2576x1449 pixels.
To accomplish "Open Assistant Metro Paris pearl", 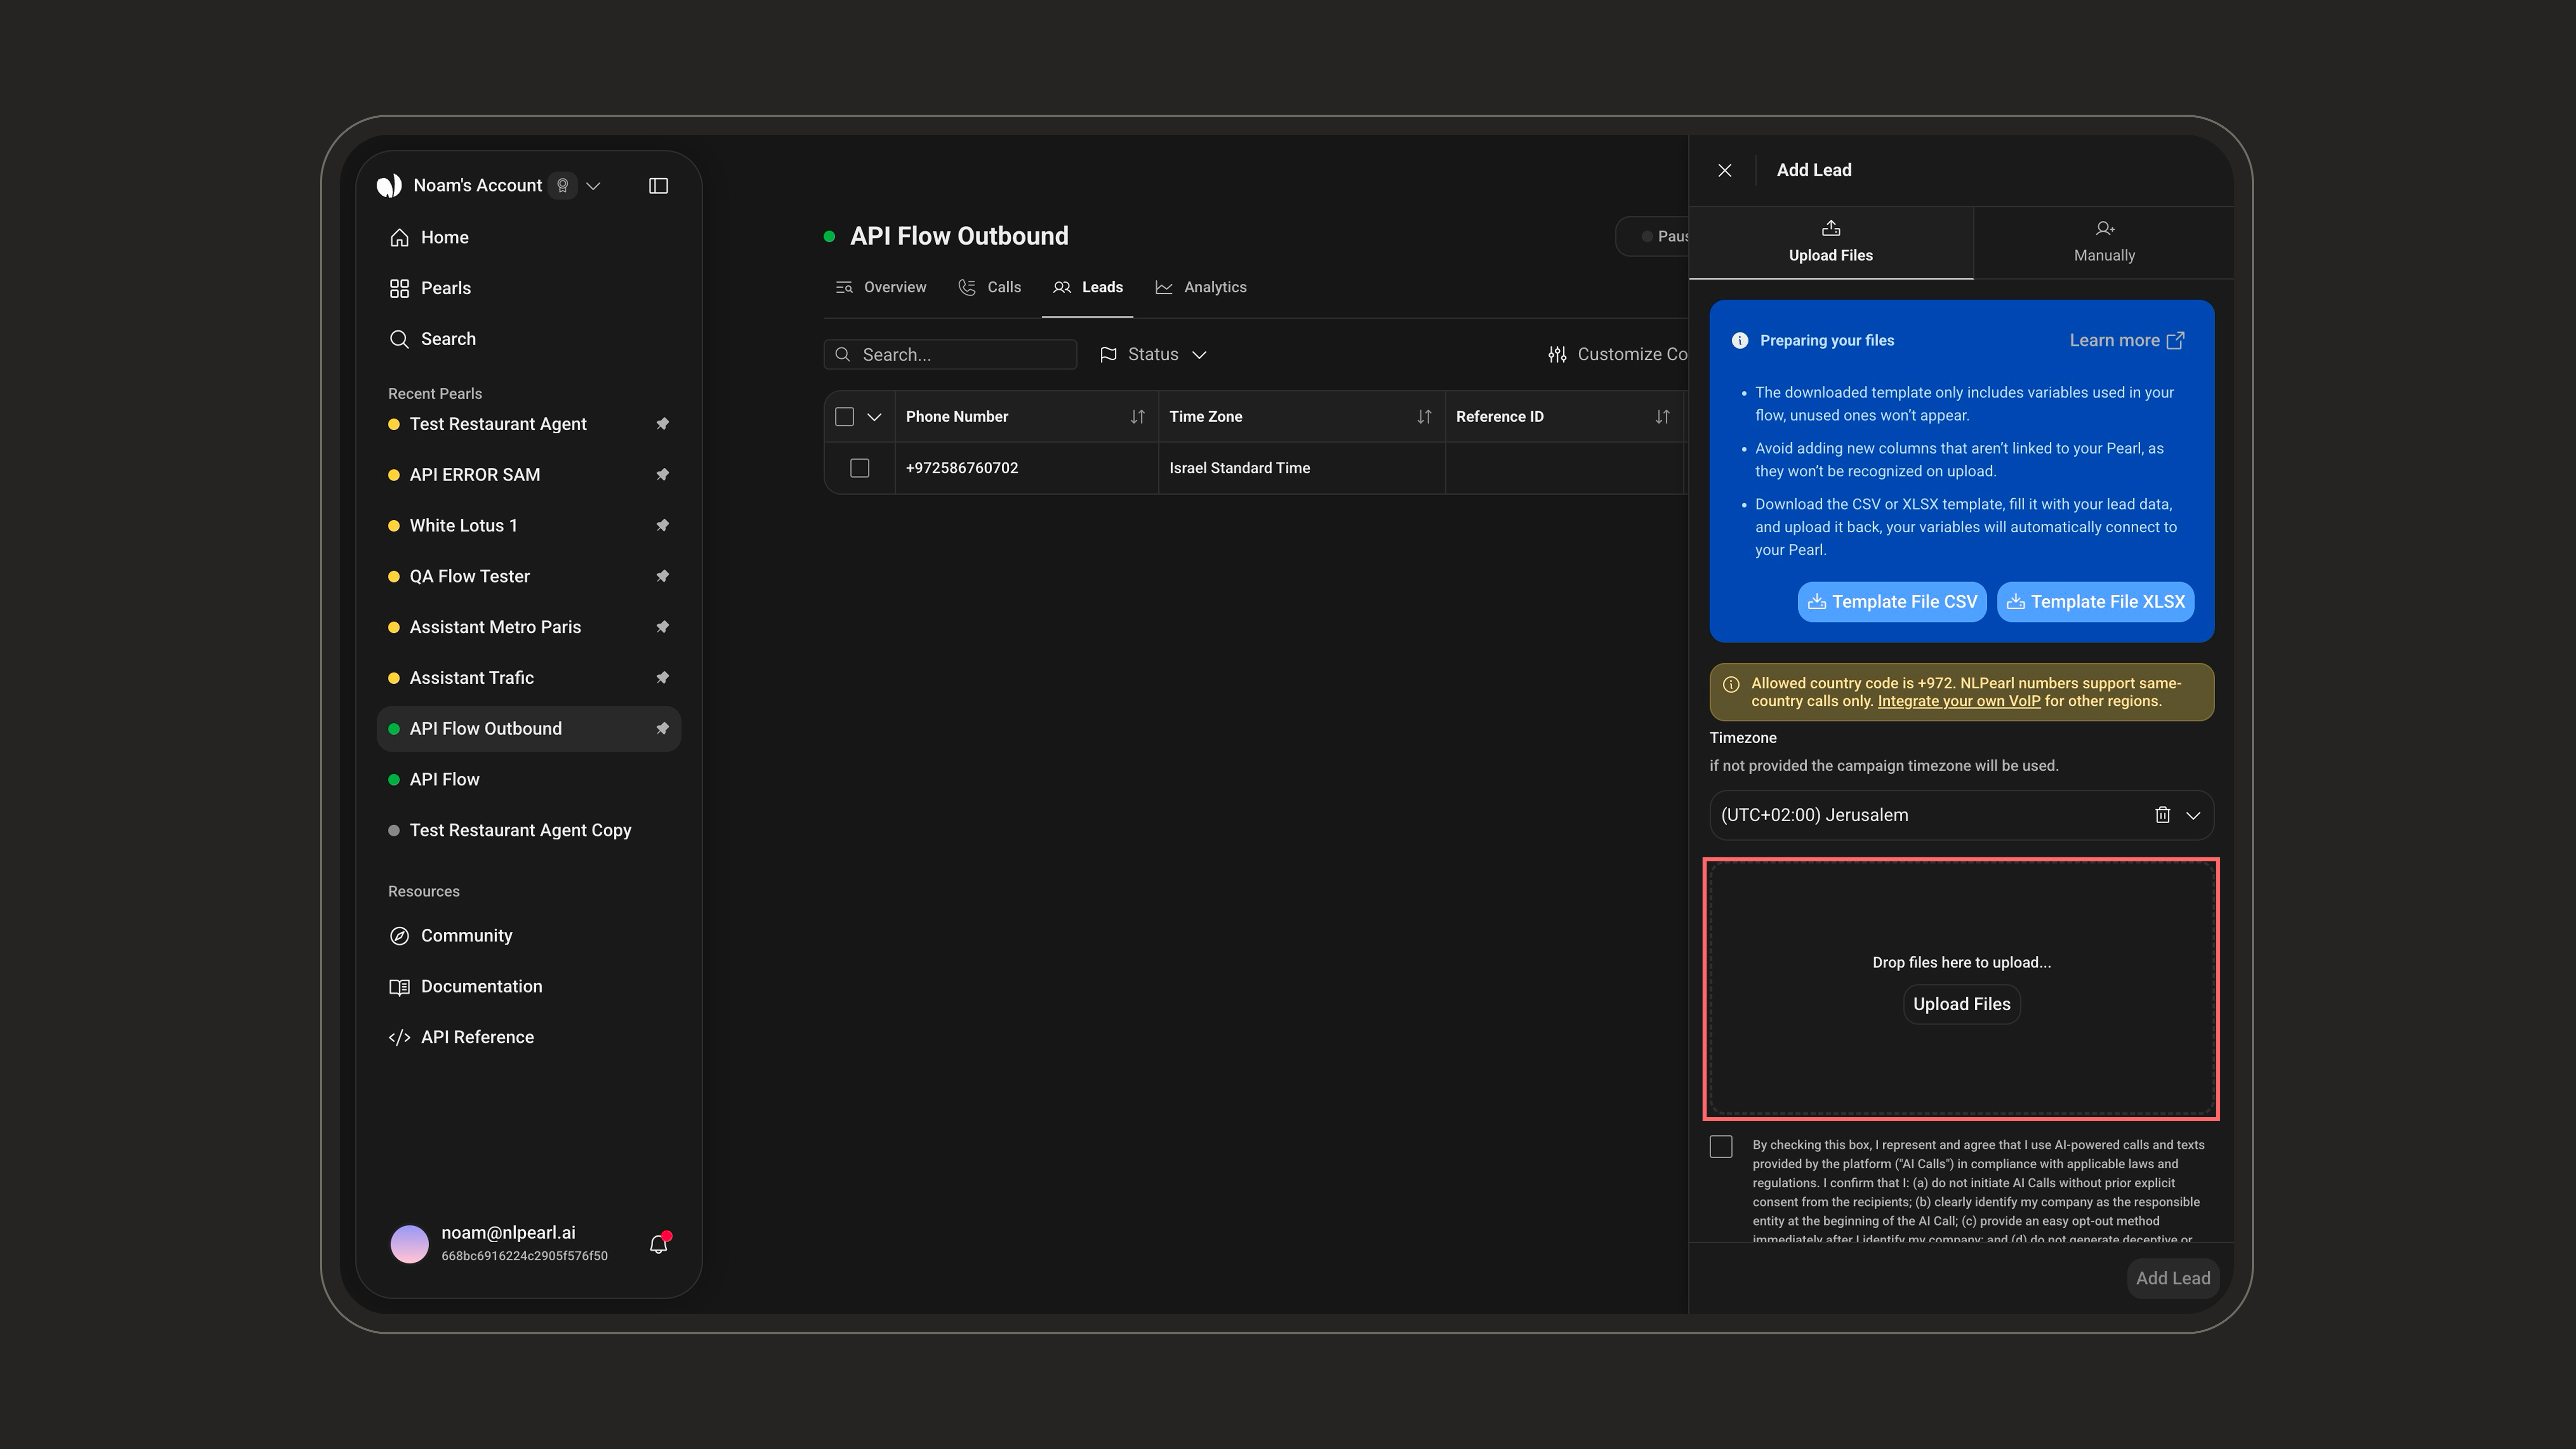I will click(495, 628).
